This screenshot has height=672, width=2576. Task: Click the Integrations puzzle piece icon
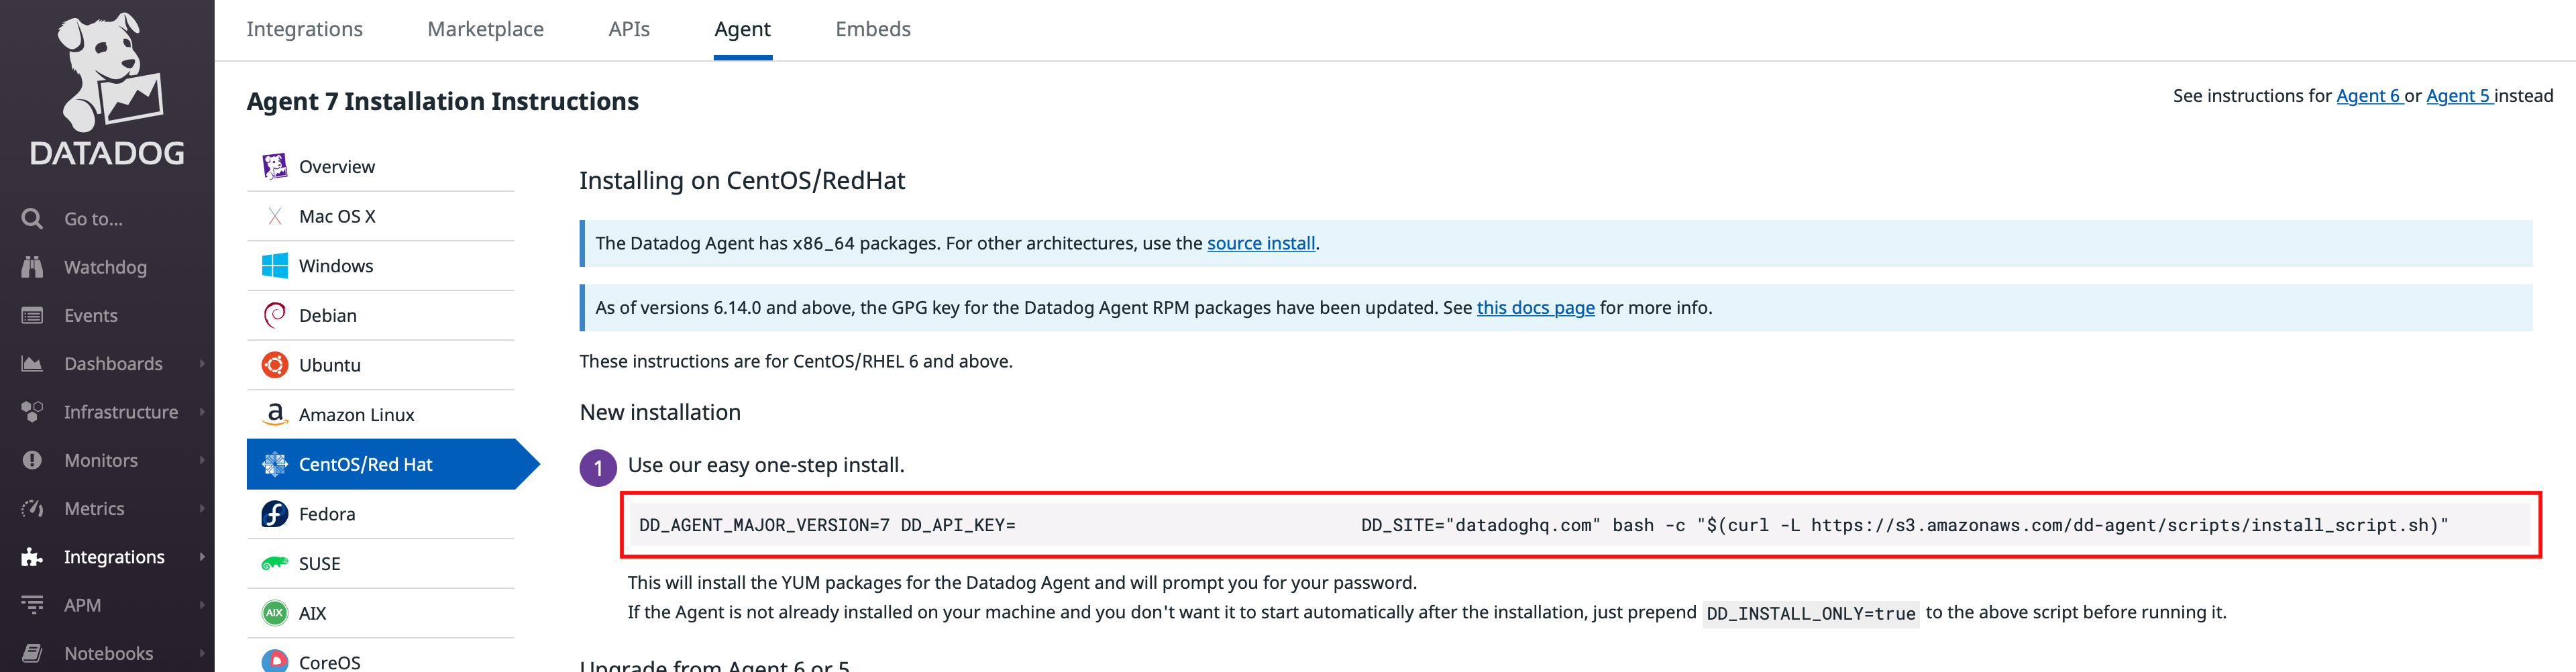(x=32, y=557)
